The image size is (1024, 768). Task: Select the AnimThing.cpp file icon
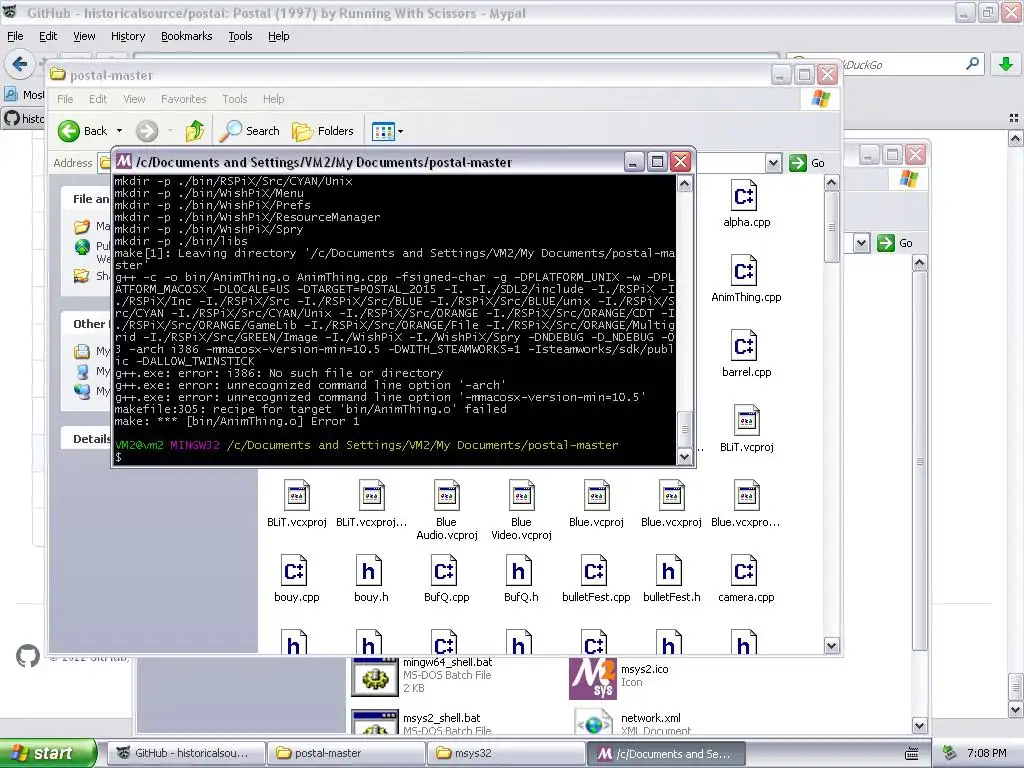[746, 271]
